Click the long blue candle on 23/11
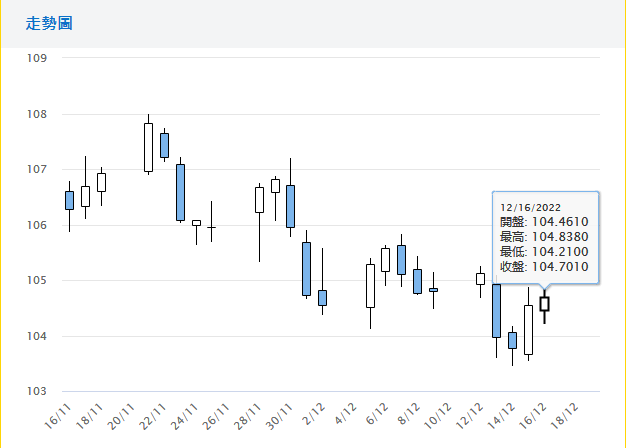Image resolution: width=628 pixels, height=448 pixels. [x=180, y=192]
